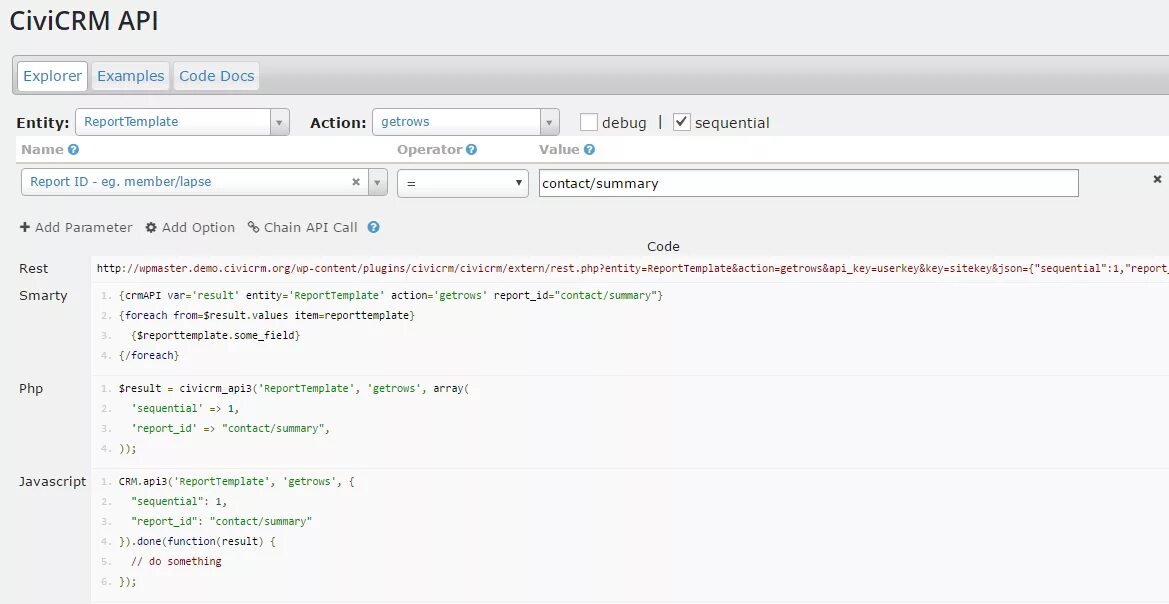Image resolution: width=1169 pixels, height=604 pixels.
Task: Click the link icon of Chain API Call
Action: [x=253, y=227]
